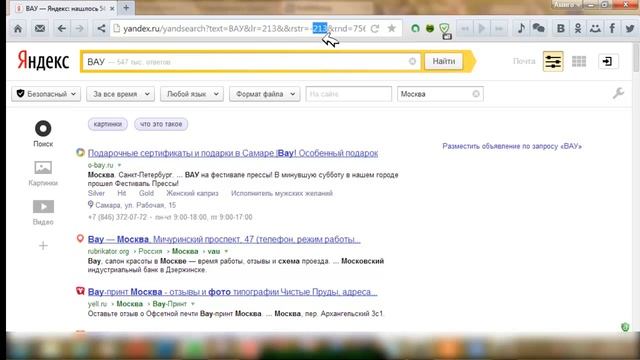This screenshot has width=640, height=360.
Task: Open the chat bubbles icon
Action: (539, 28)
